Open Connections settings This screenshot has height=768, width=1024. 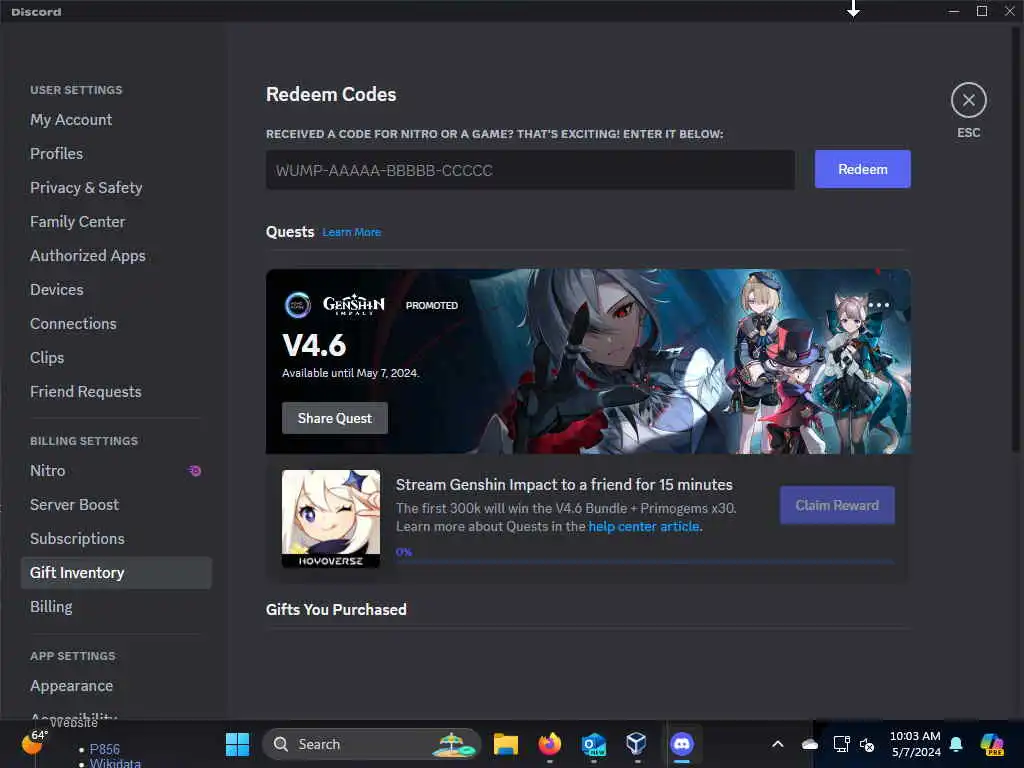point(73,323)
